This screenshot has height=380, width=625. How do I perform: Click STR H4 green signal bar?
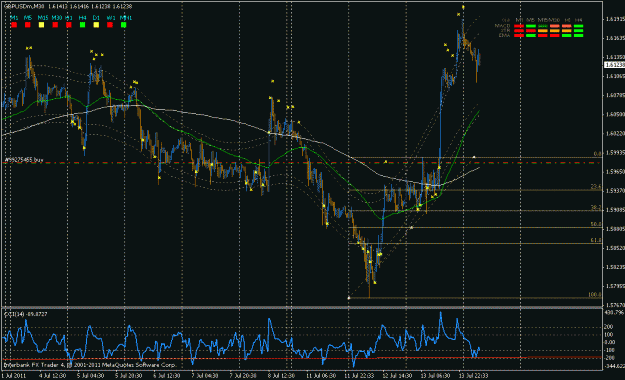tap(578, 31)
